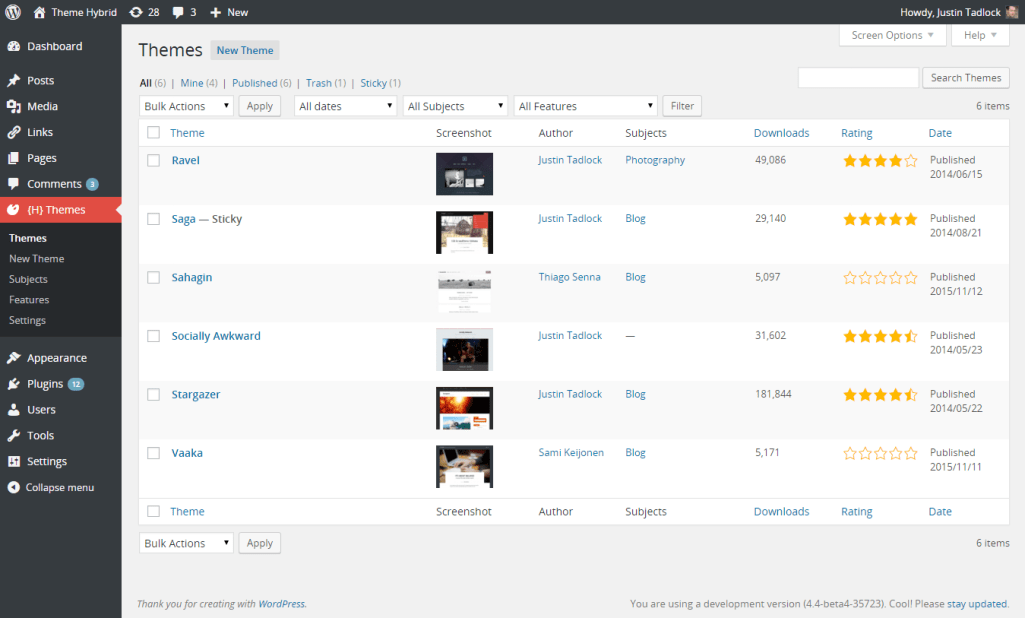The height and width of the screenshot is (618, 1025).
Task: Open the stay updated link
Action: click(x=977, y=604)
